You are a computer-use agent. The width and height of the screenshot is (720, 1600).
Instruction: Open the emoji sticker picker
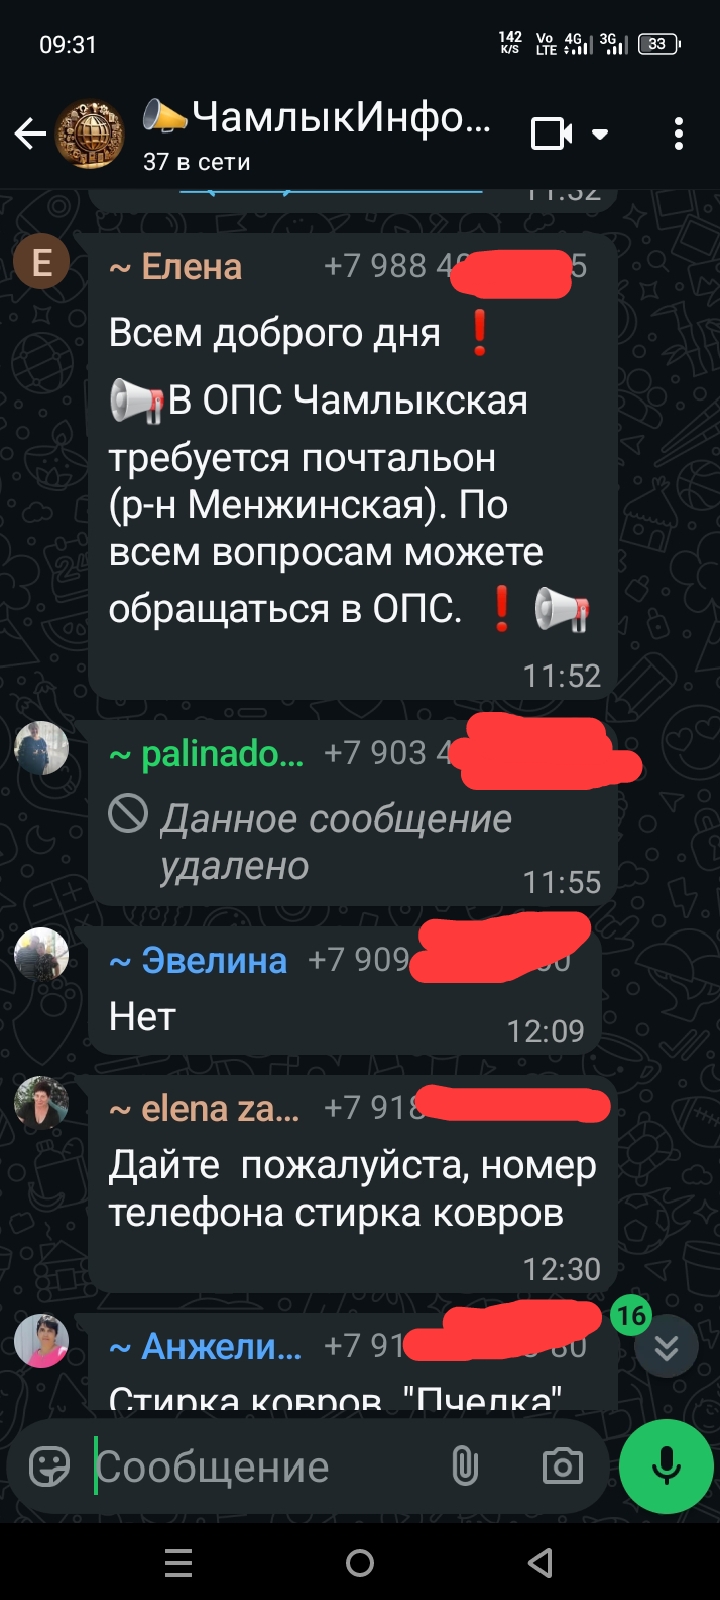coord(50,1467)
